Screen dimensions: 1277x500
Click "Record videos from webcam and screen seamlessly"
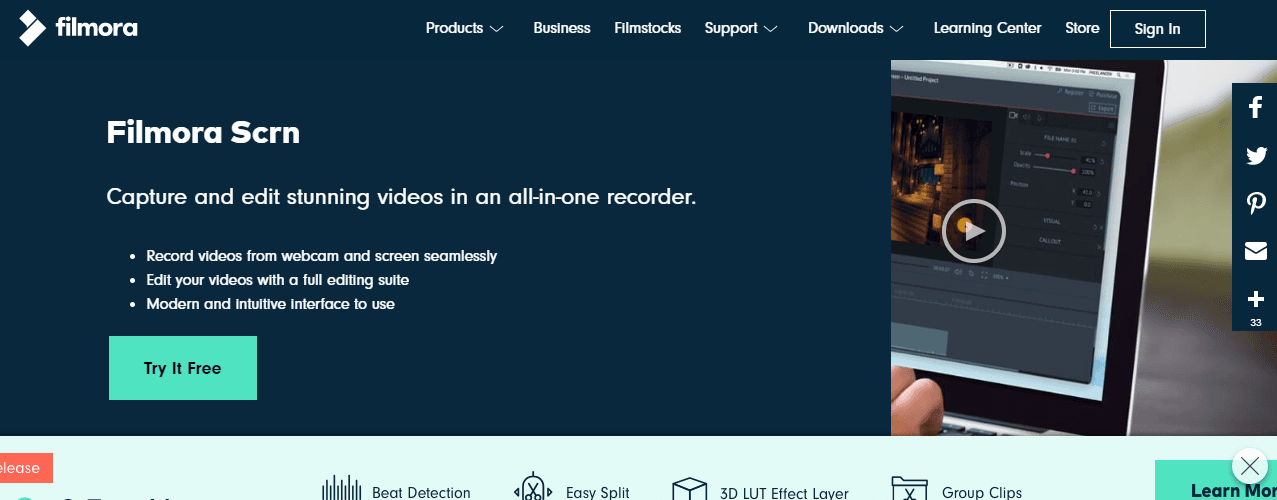point(322,256)
